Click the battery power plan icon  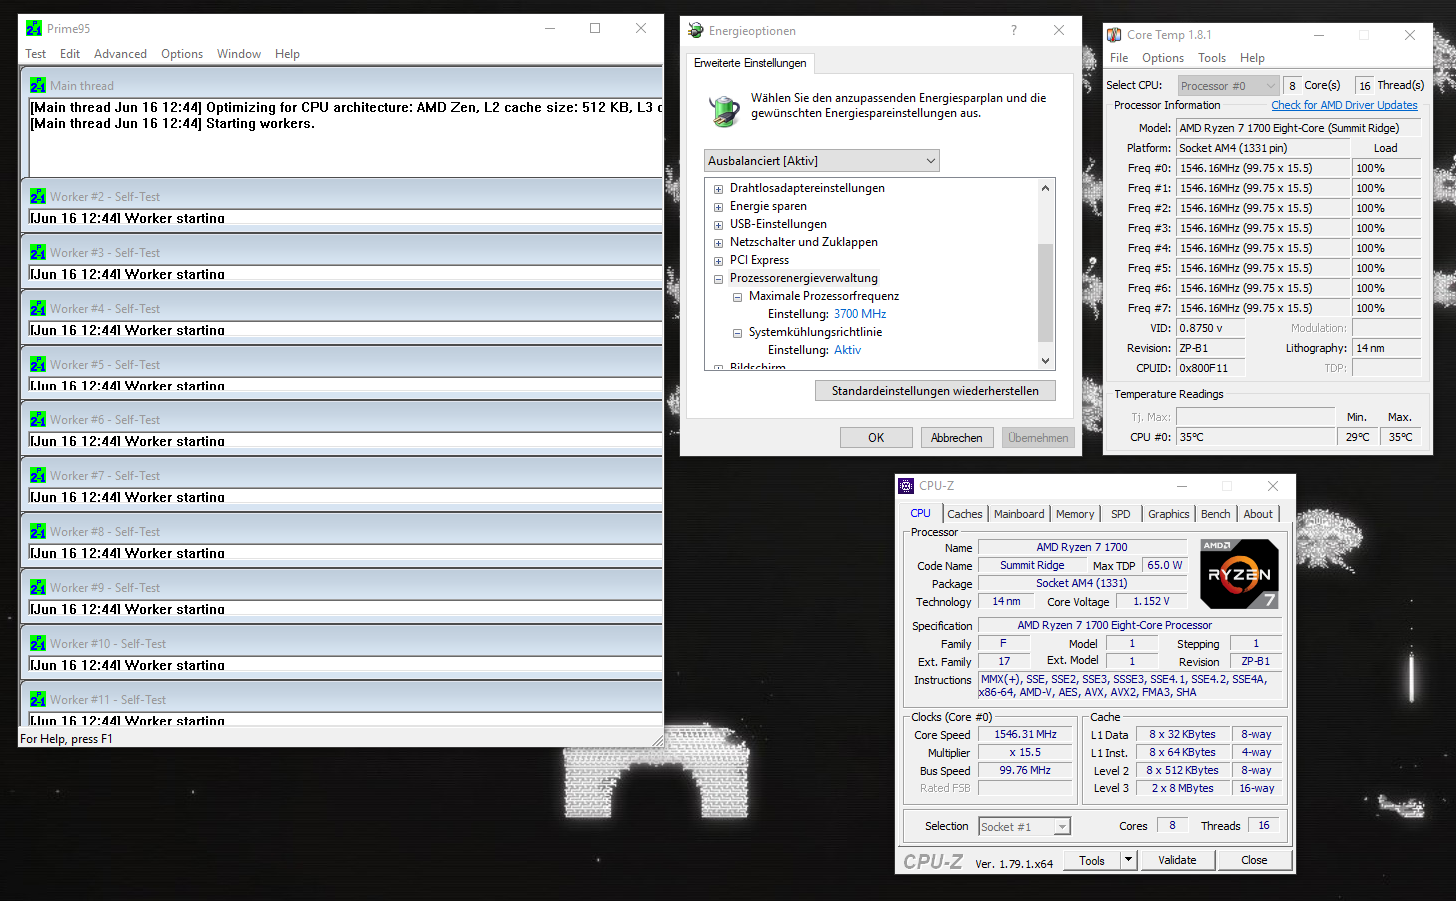click(x=724, y=110)
